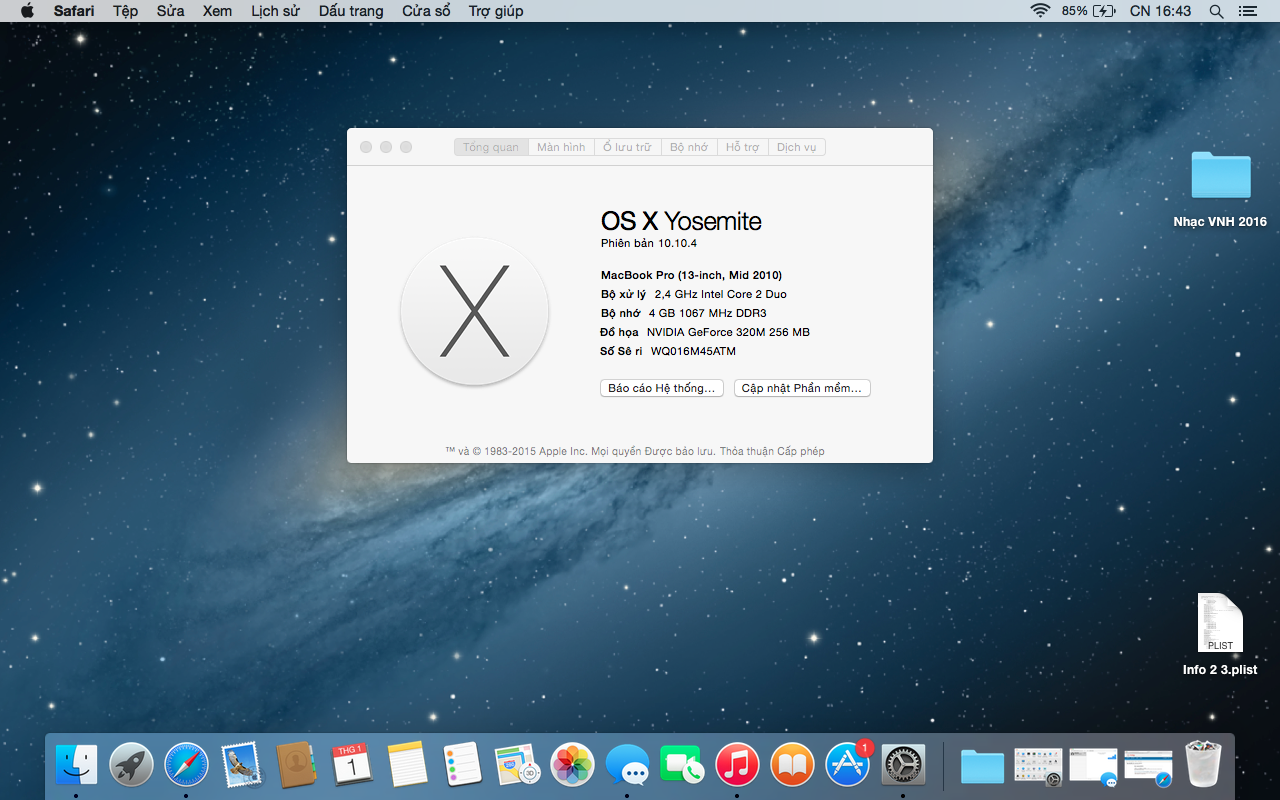Screen dimensions: 1280x800
Task: Open Contacts book icon in Dock
Action: point(296,765)
